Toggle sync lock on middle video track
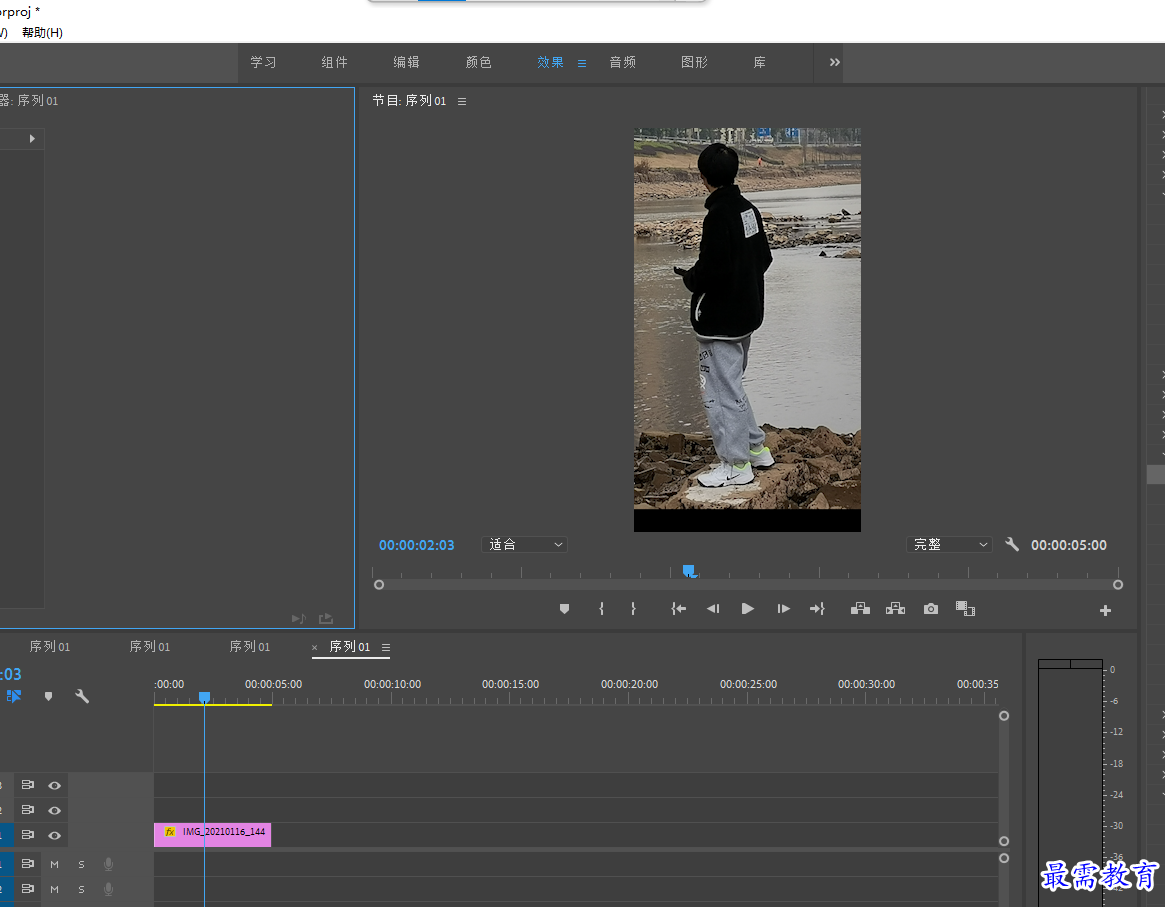1165x907 pixels. coord(27,810)
